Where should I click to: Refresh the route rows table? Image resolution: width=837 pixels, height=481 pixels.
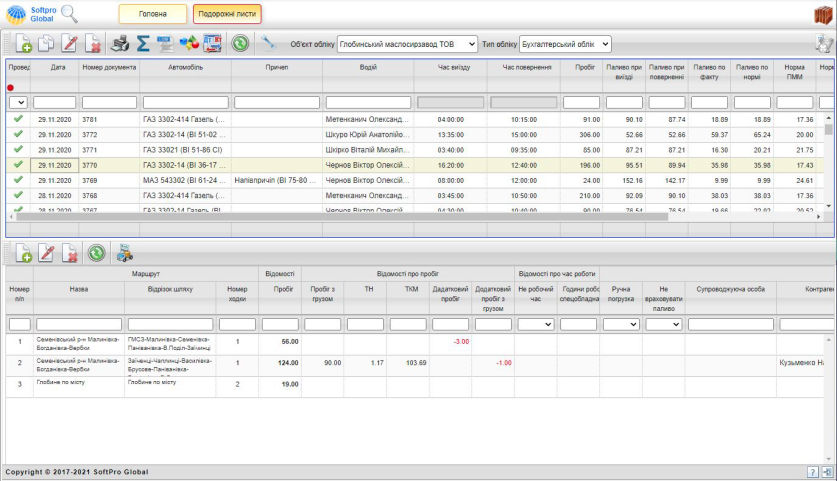(x=97, y=253)
